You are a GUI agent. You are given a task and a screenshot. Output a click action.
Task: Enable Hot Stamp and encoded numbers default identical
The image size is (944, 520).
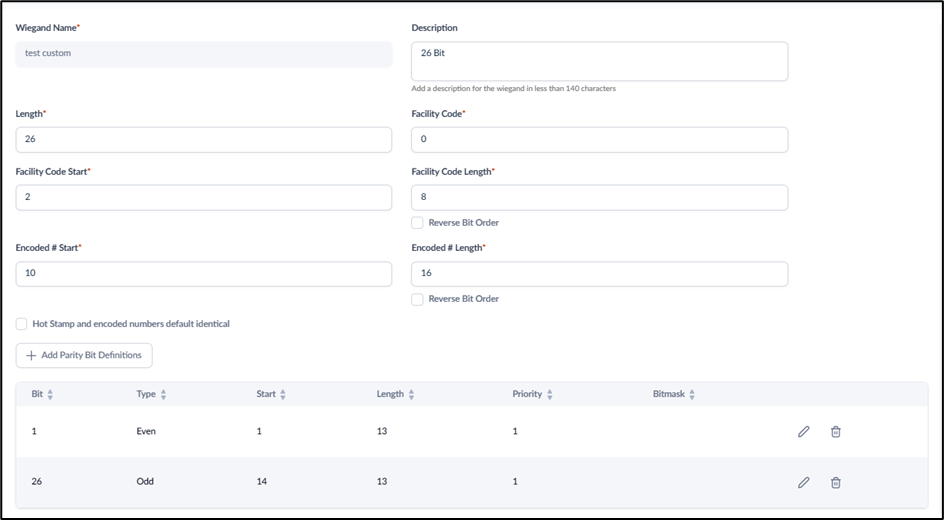pos(22,324)
